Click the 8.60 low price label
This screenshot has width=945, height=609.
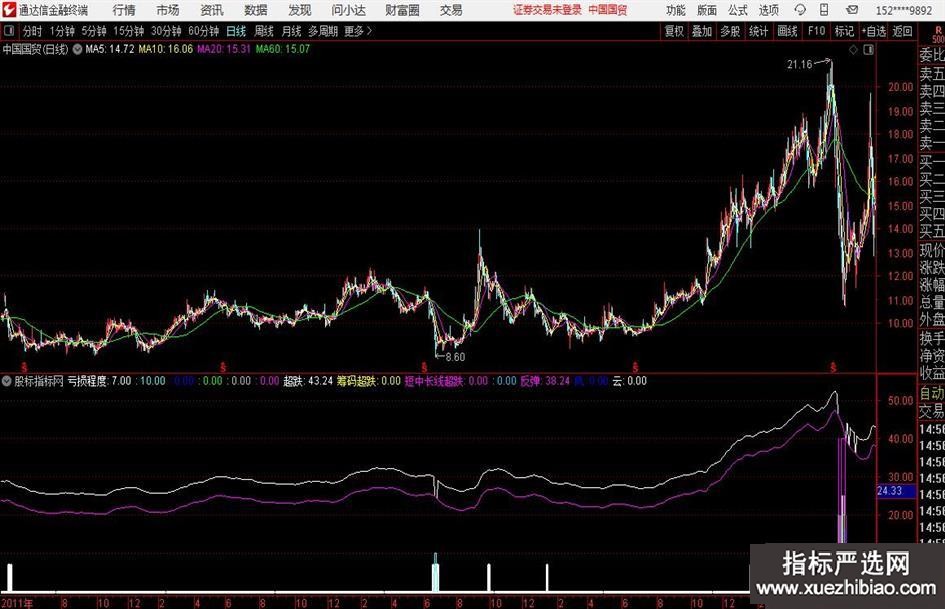455,357
